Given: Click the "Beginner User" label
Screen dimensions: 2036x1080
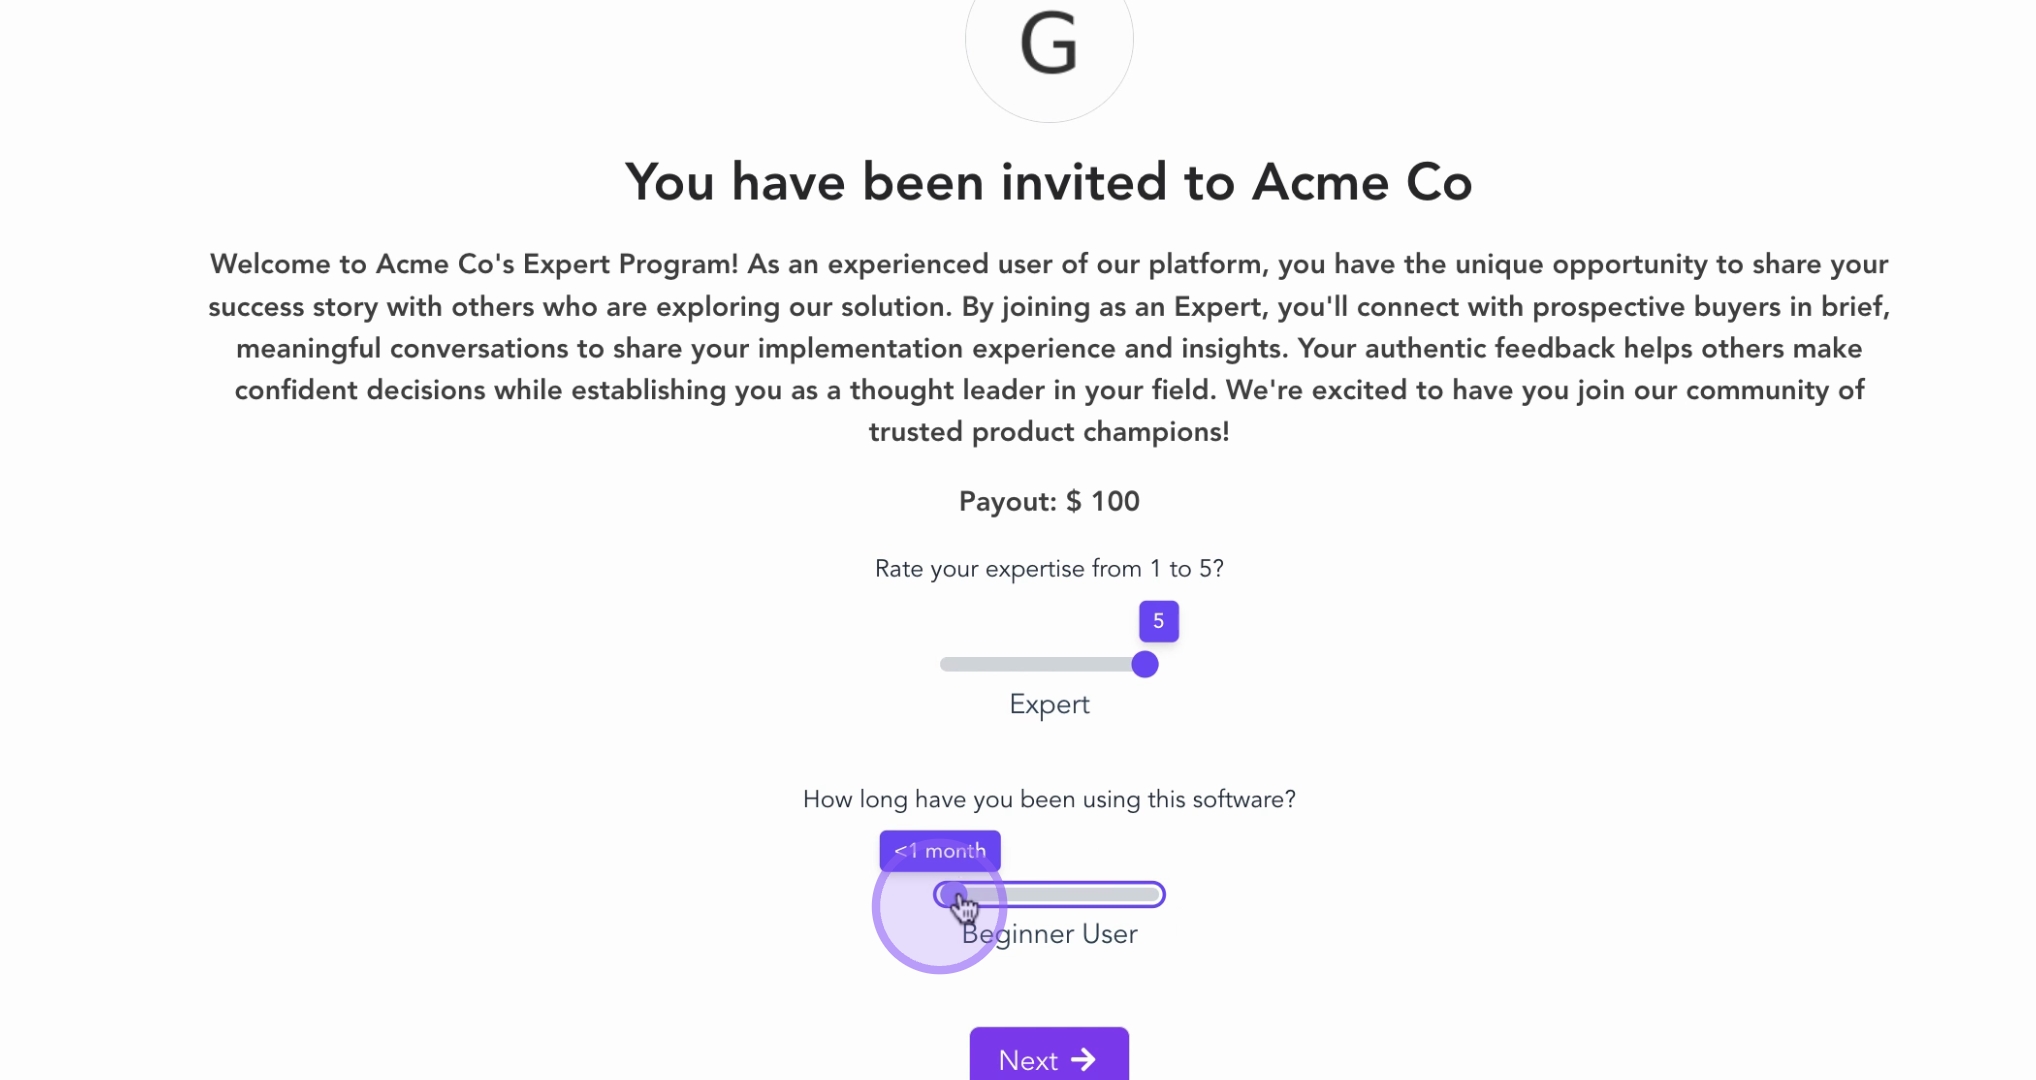Looking at the screenshot, I should (1049, 934).
